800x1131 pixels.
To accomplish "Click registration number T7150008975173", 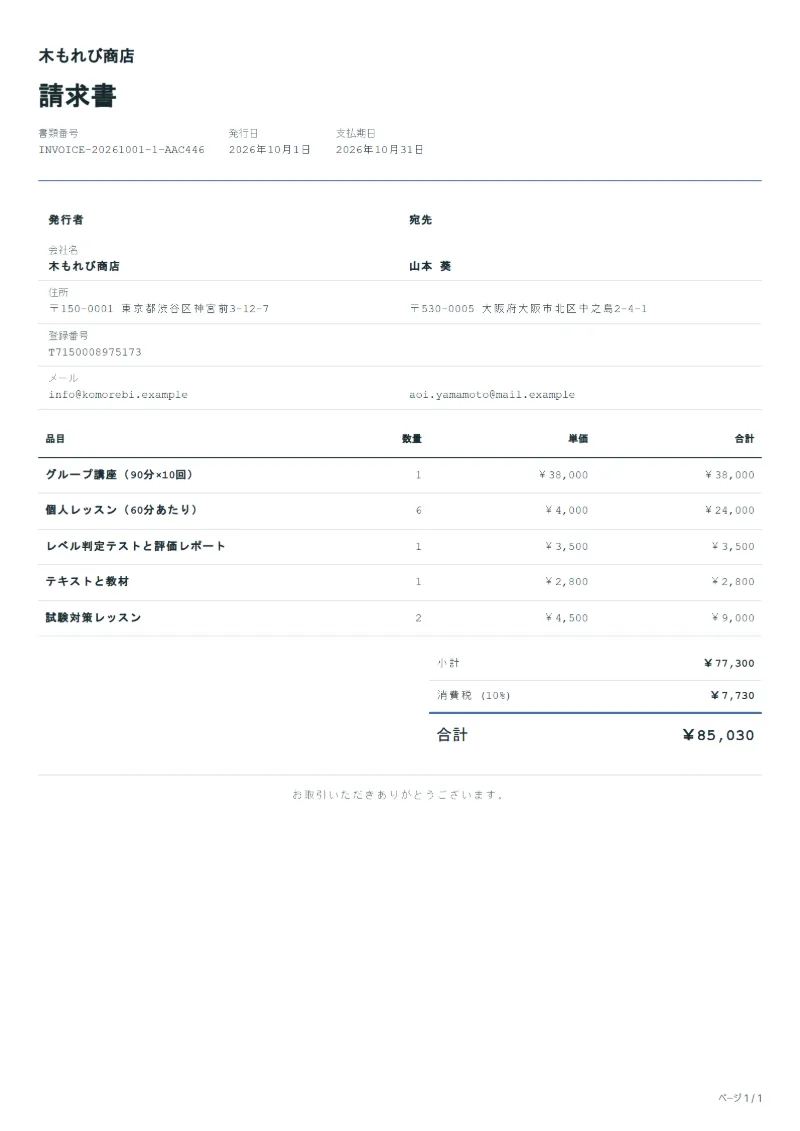I will [x=94, y=352].
